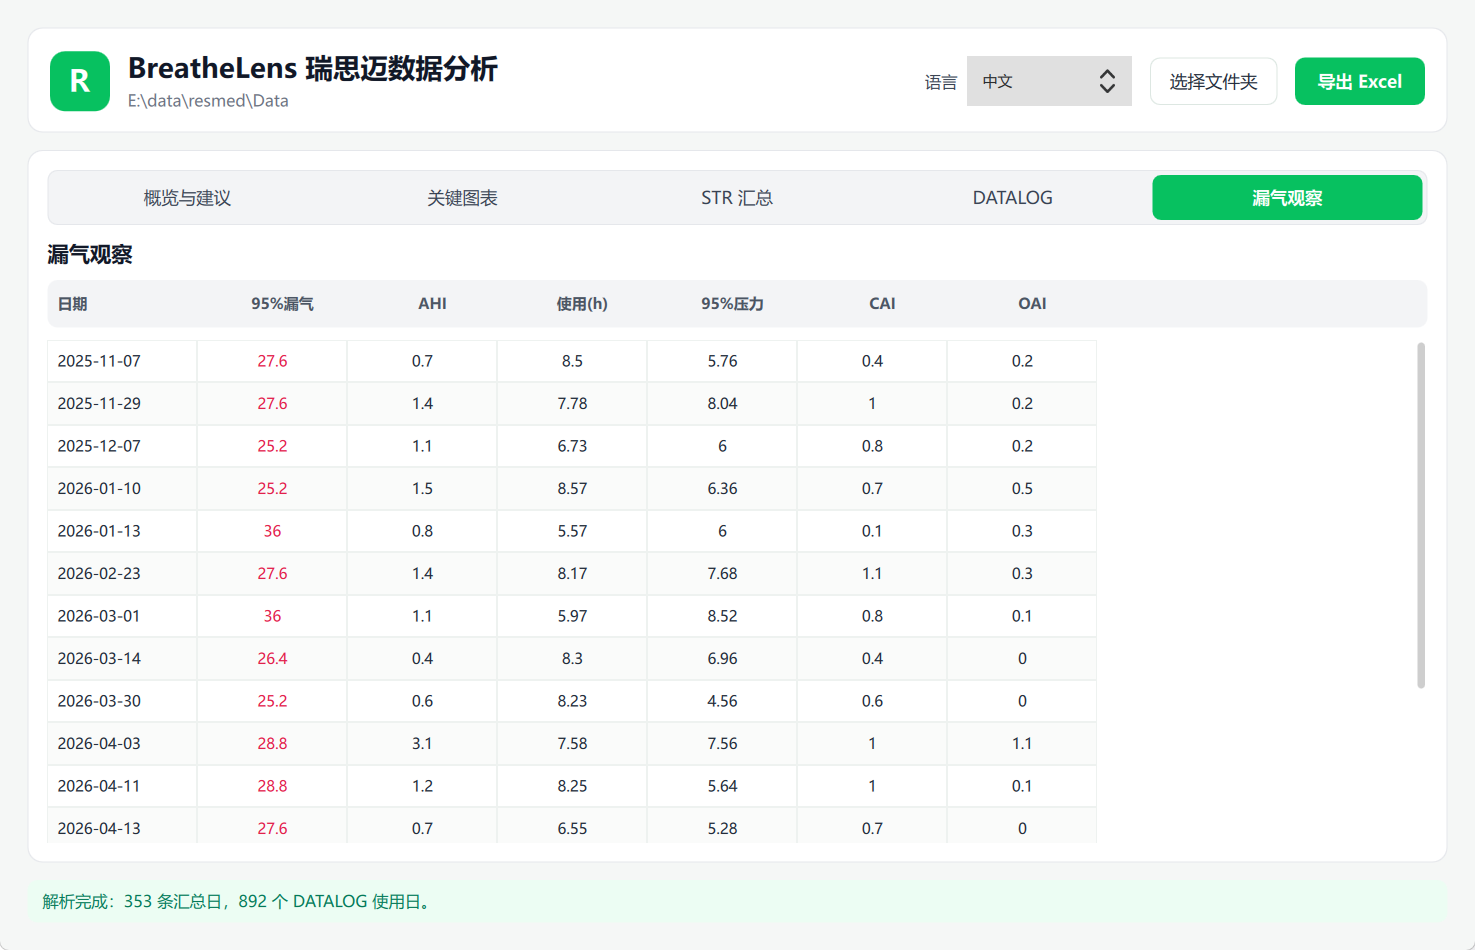
Task: Click the AHI column header
Action: click(x=432, y=304)
